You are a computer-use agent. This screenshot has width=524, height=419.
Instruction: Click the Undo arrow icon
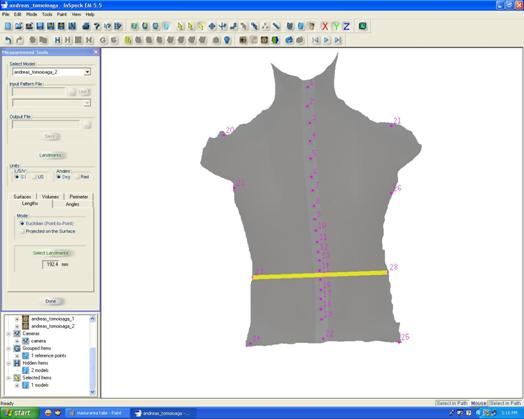pos(8,40)
